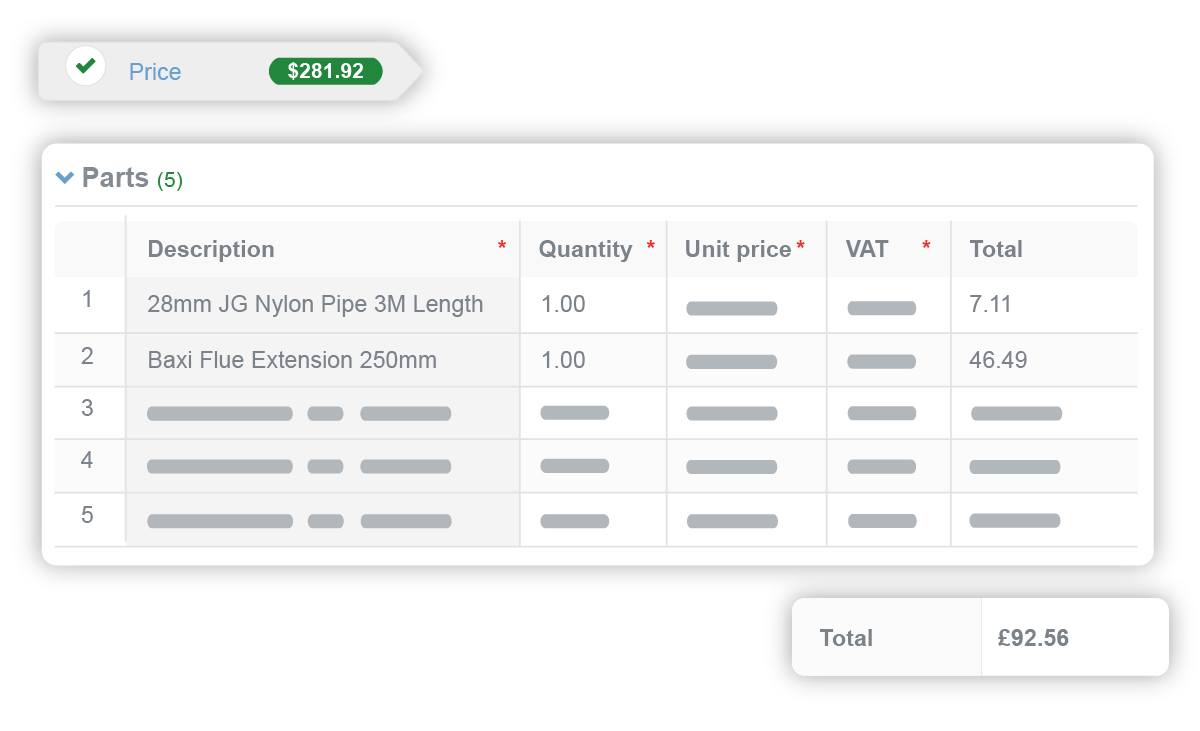Edit the Baxi Flue Extension 250mm description
Image resolution: width=1200 pixels, height=731 pixels.
(292, 360)
